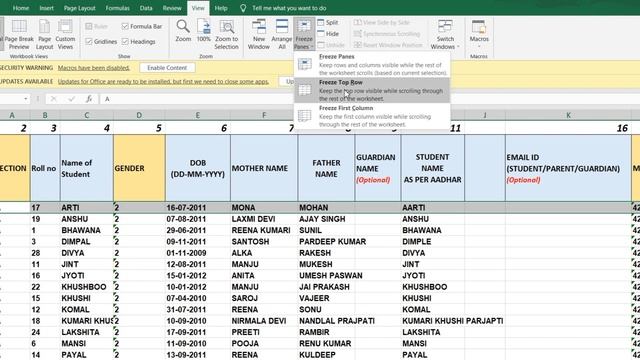Select student name cell ARTI

[x=87, y=207]
